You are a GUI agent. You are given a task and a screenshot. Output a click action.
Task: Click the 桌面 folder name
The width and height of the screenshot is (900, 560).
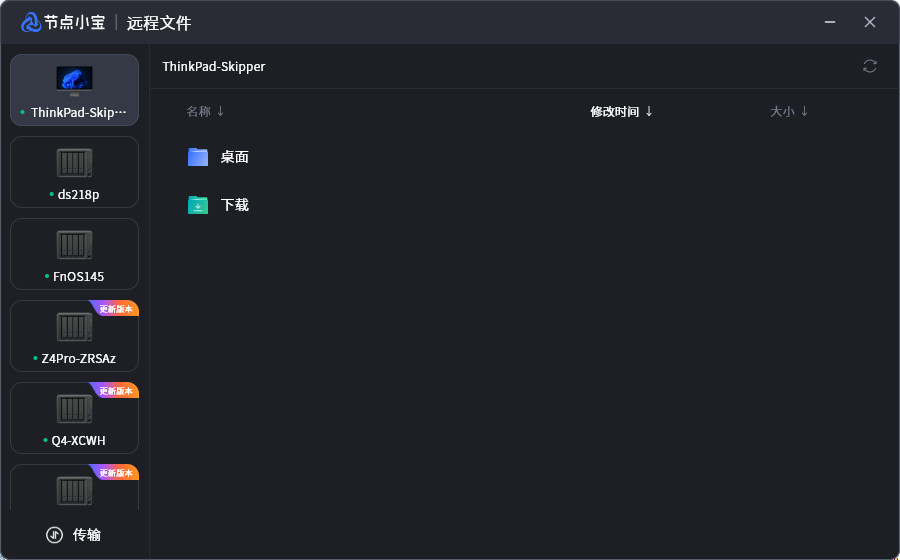(235, 157)
